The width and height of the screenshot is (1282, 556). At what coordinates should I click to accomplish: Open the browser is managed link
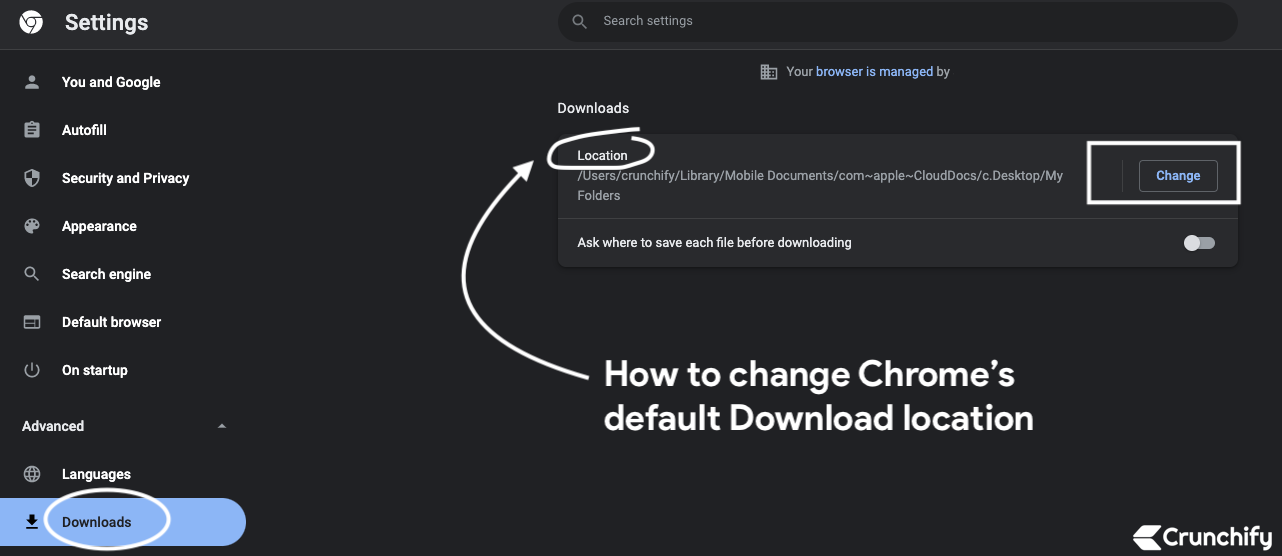(x=875, y=72)
